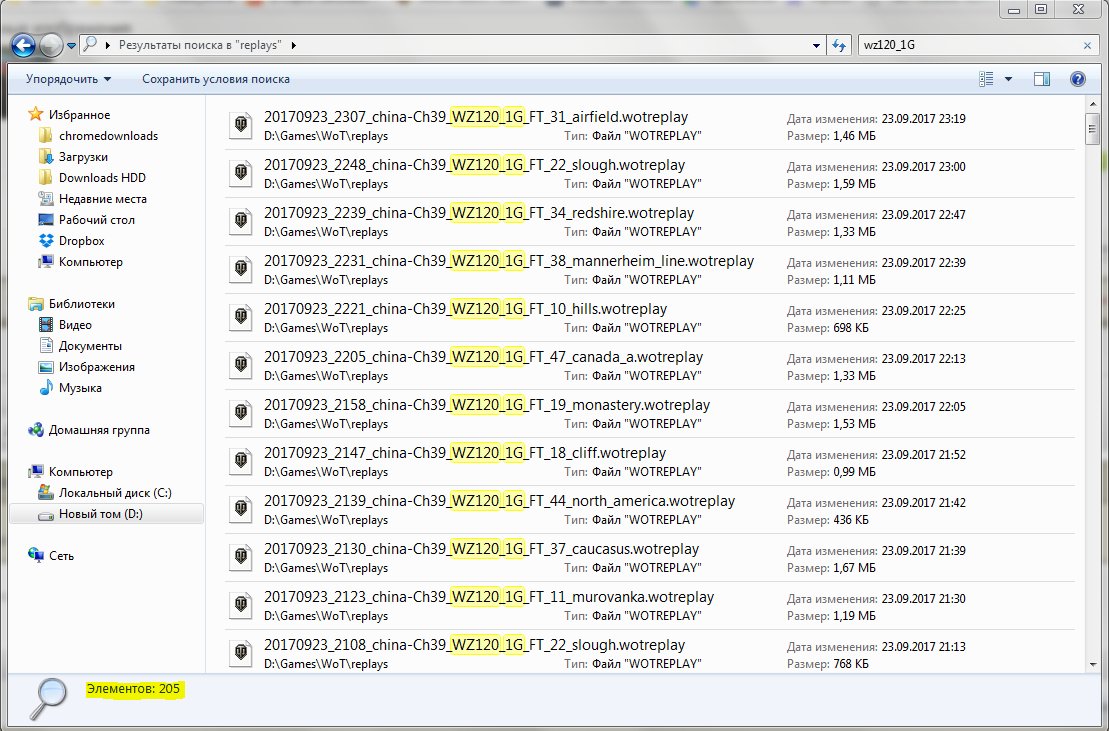The height and width of the screenshot is (731, 1109).
Task: Open Downloads HDD folder
Action: [x=102, y=177]
